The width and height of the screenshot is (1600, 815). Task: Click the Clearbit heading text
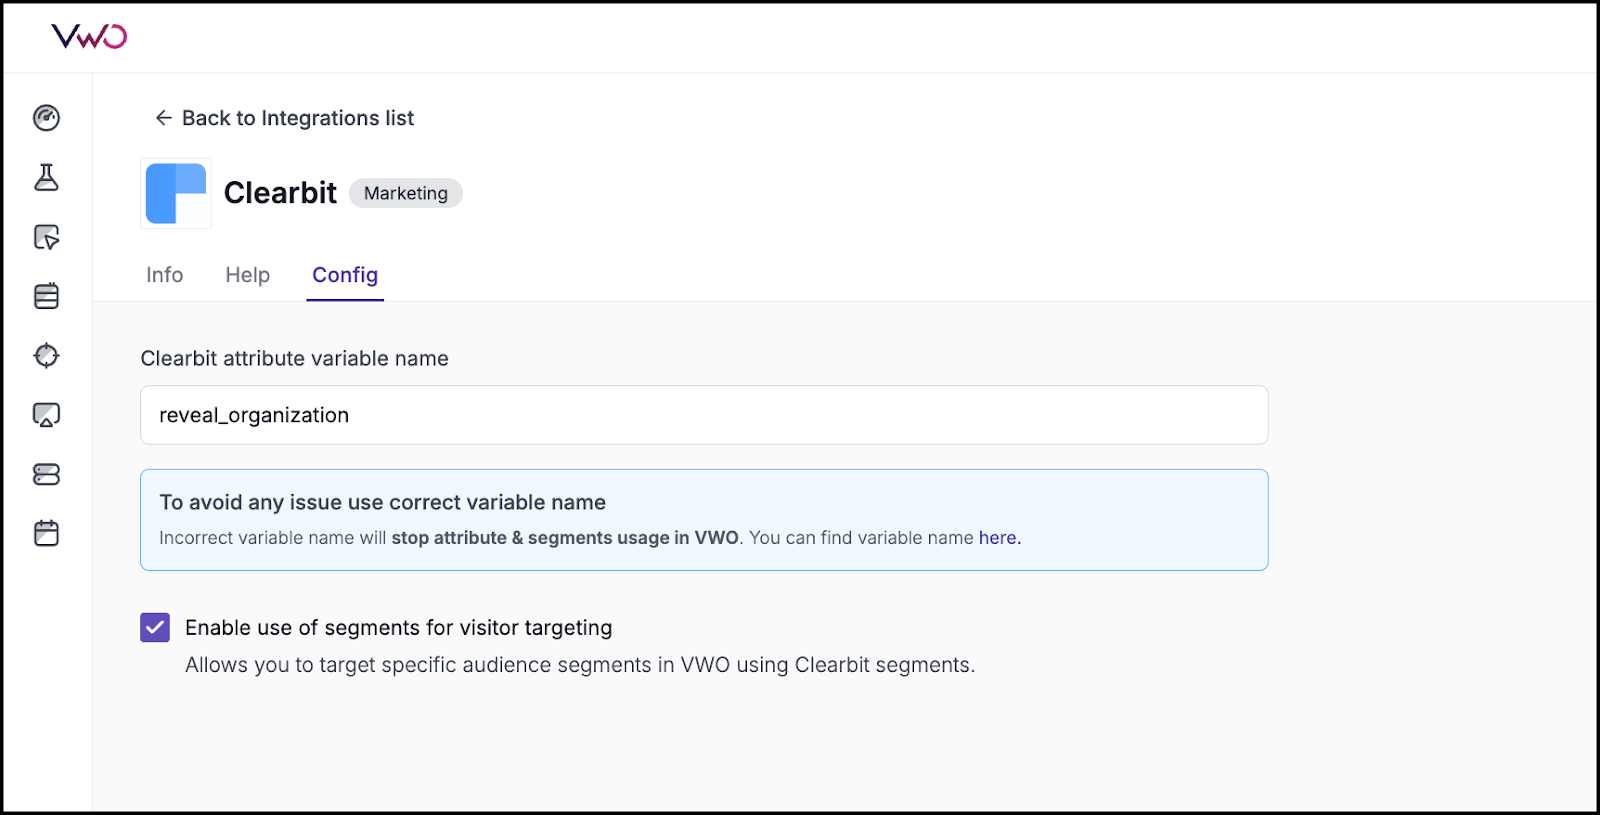click(280, 193)
